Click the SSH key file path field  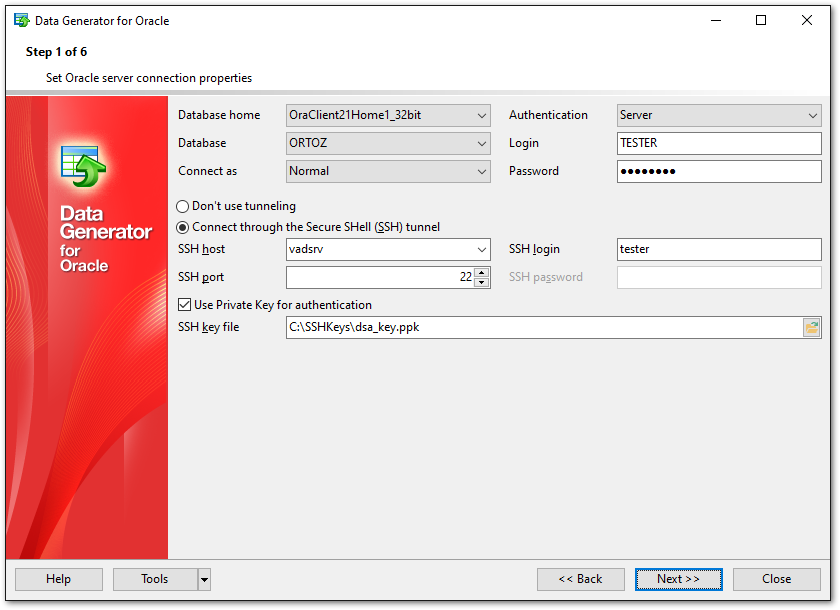point(544,327)
